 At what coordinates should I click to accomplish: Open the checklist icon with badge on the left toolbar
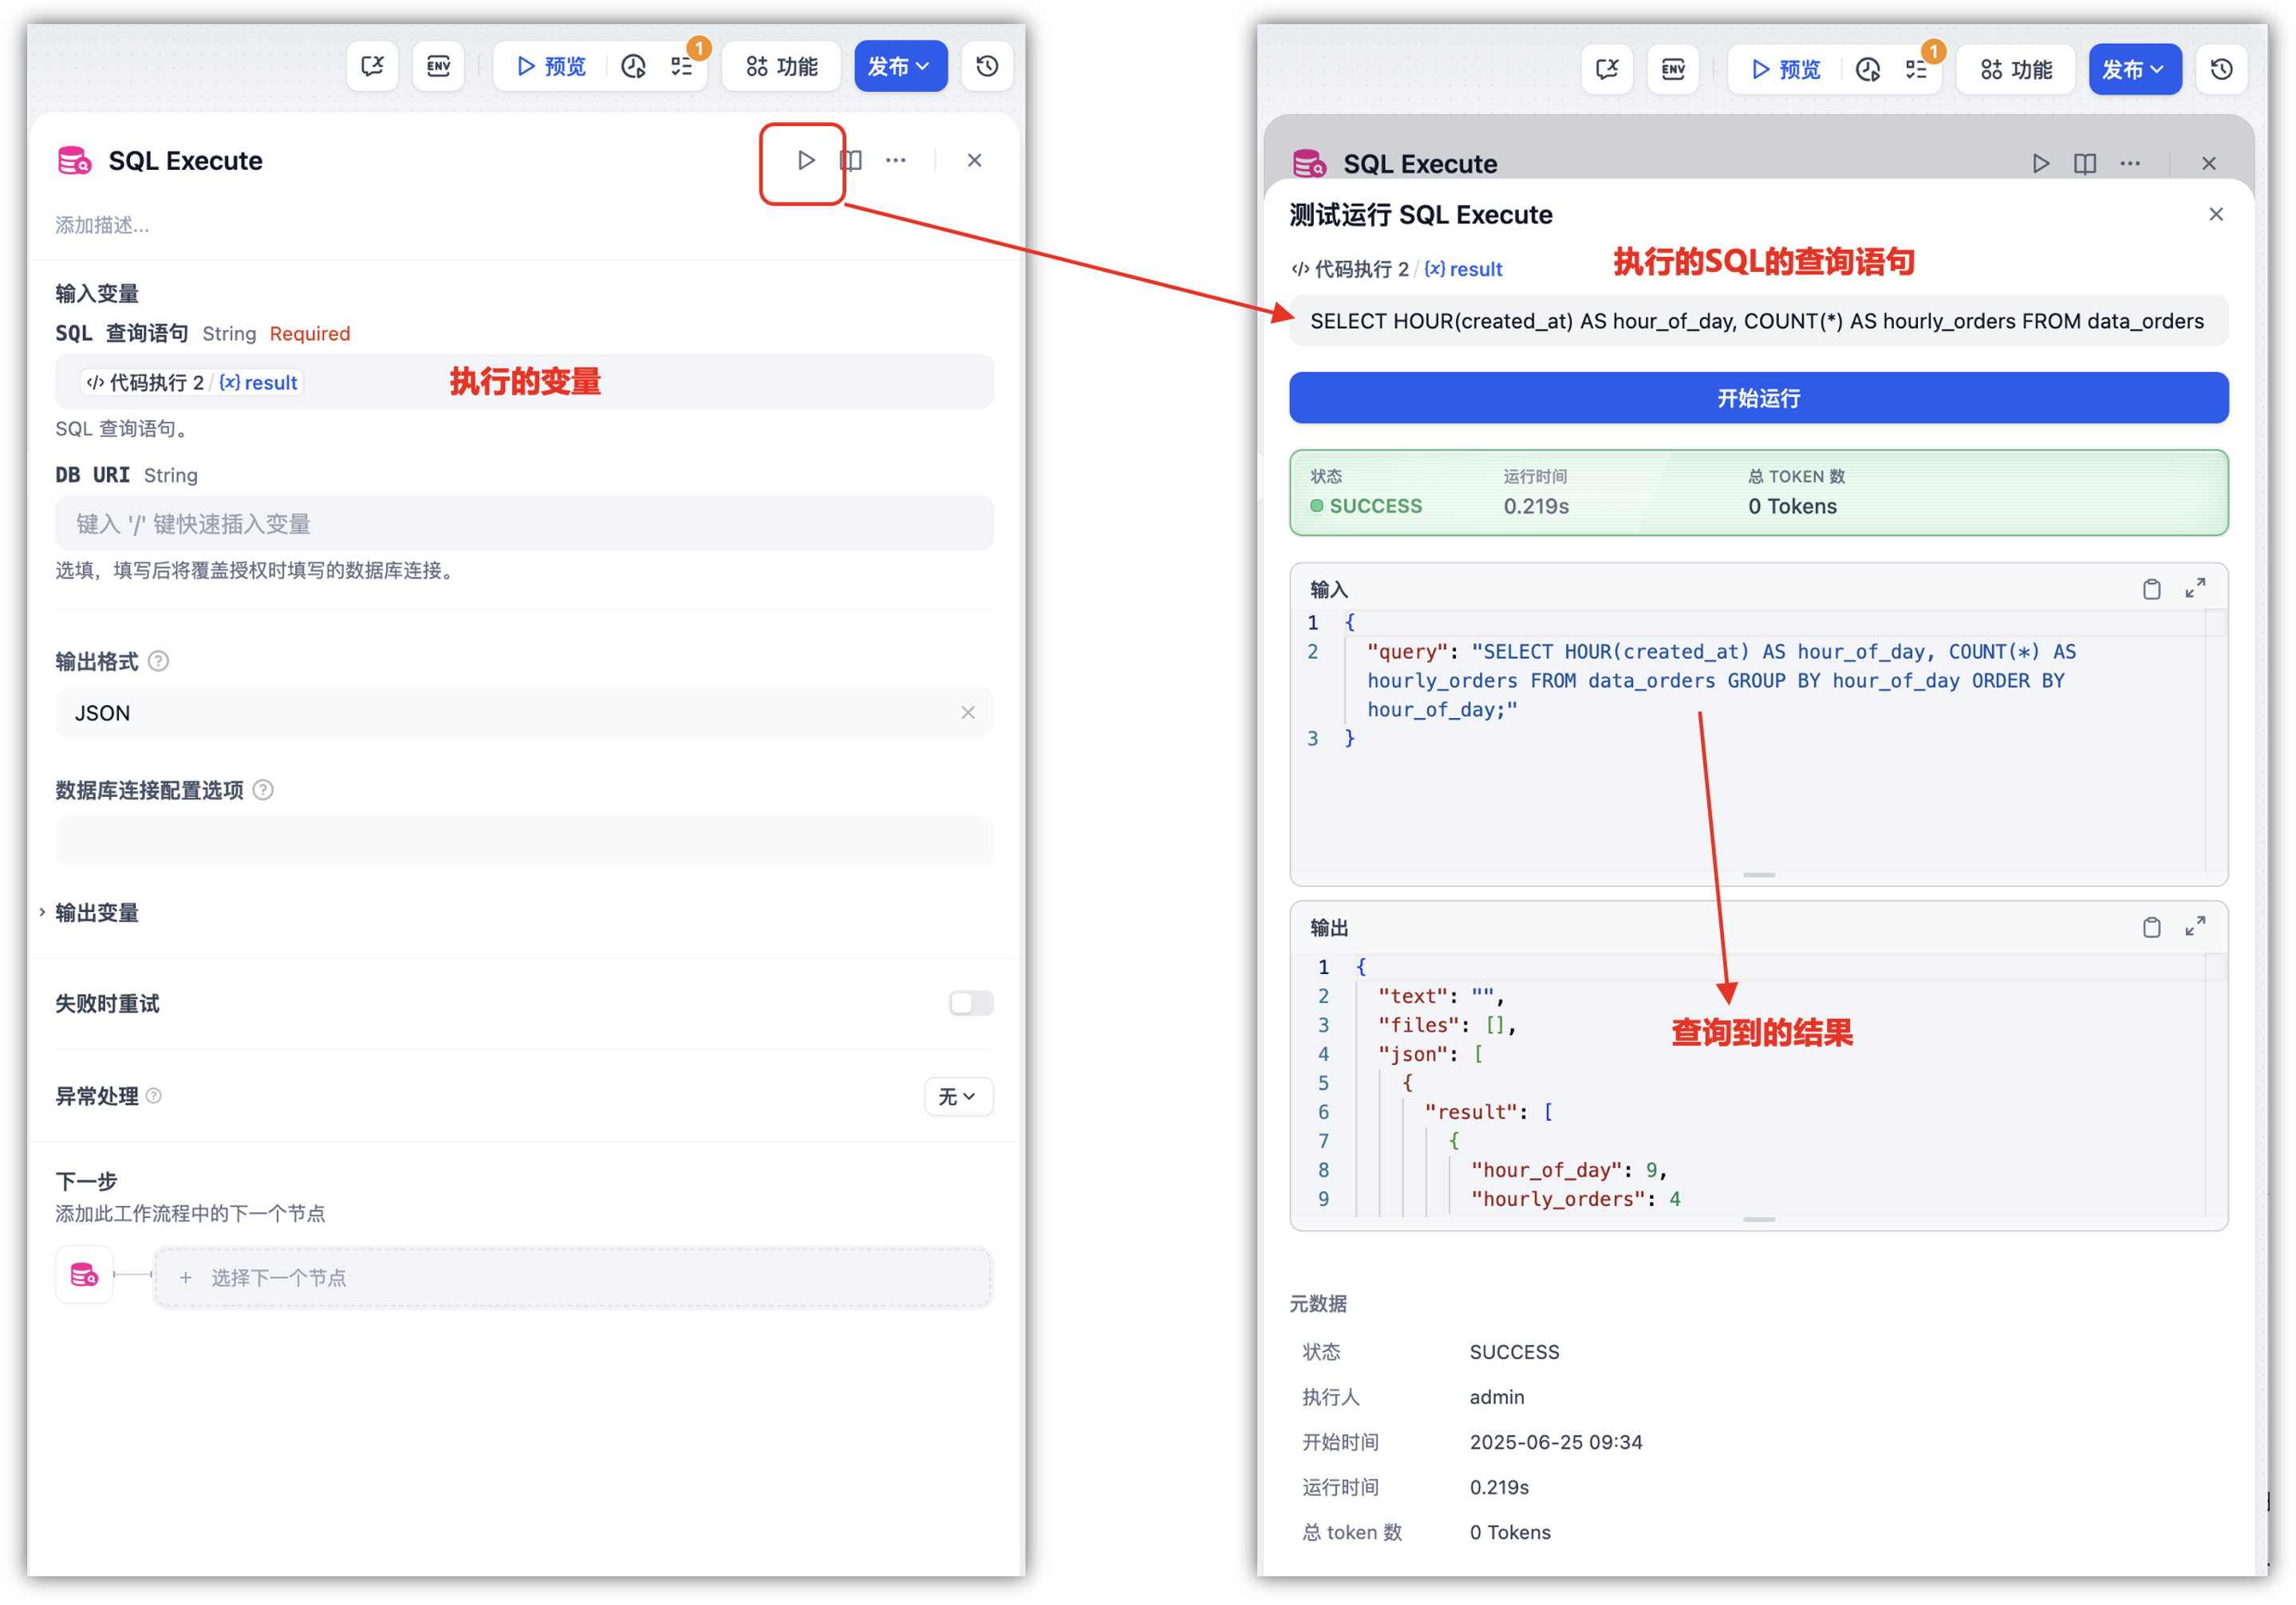tap(682, 66)
